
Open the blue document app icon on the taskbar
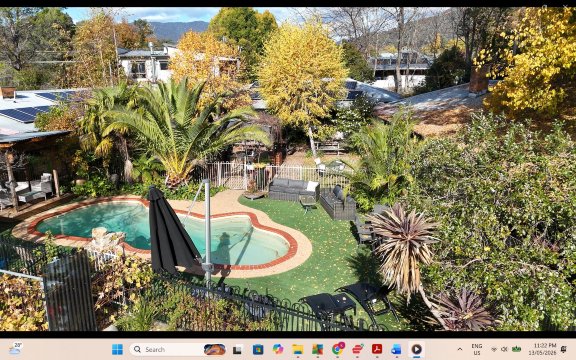(397, 349)
